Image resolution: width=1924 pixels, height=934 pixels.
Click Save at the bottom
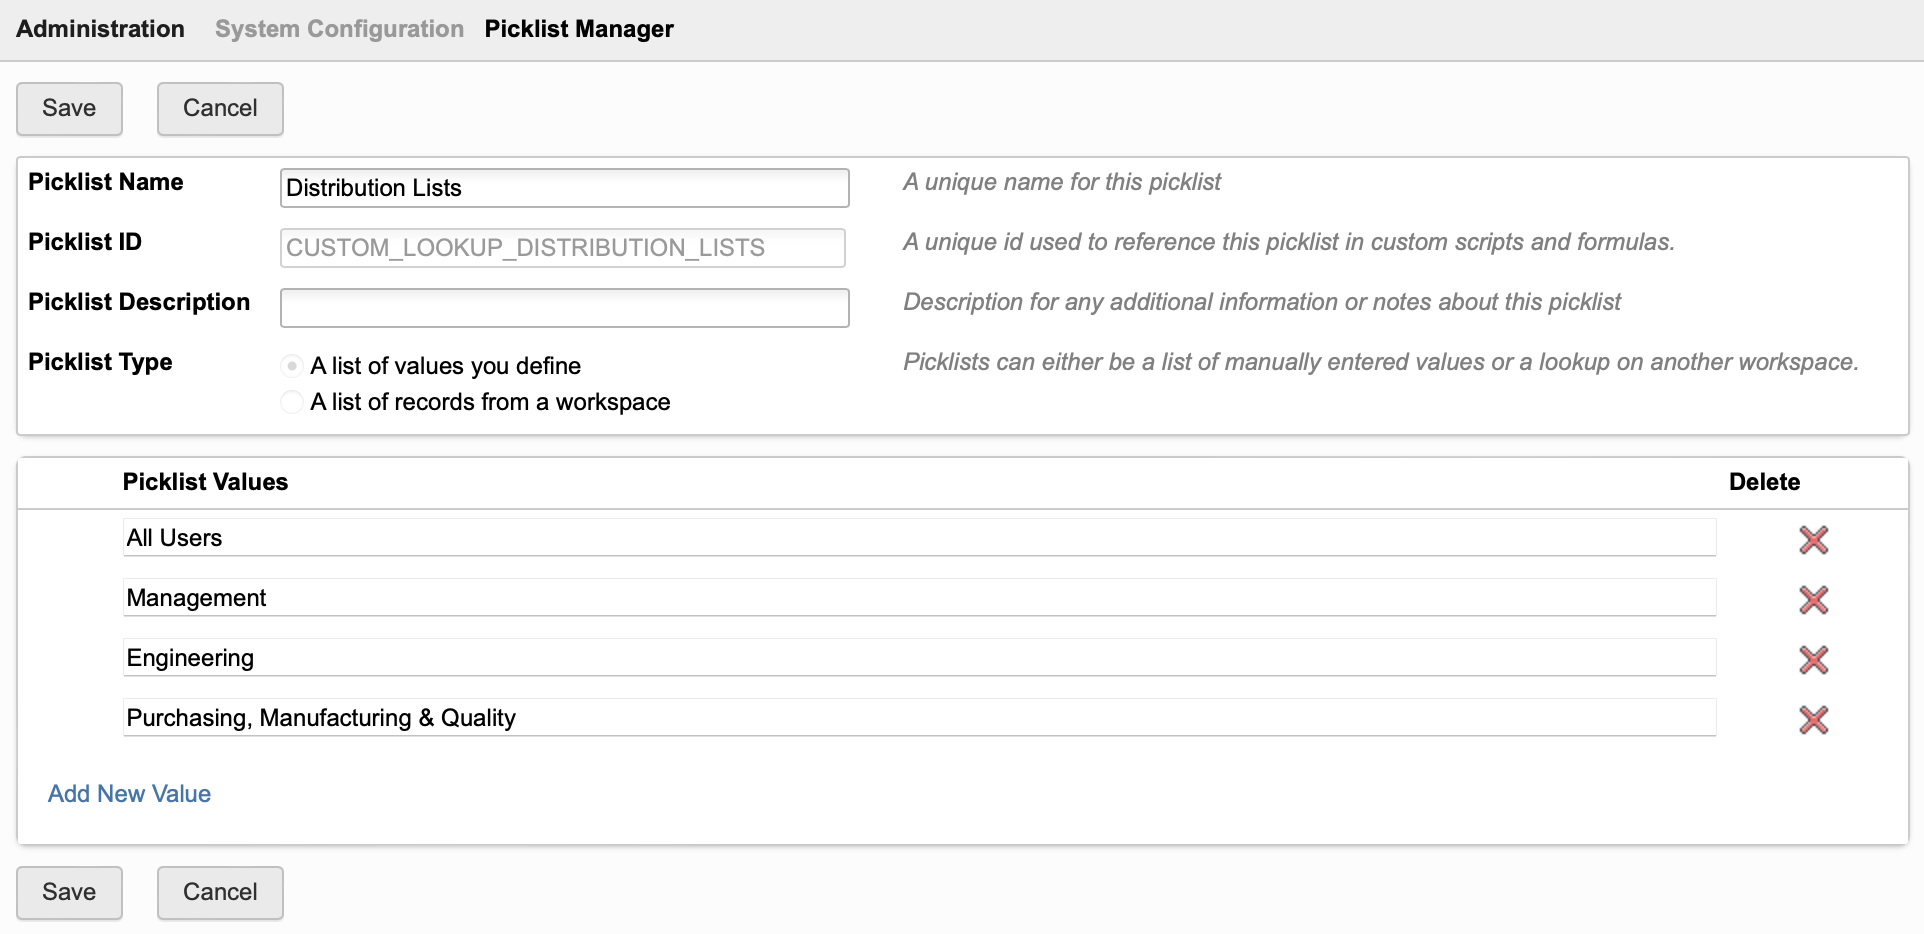68,892
